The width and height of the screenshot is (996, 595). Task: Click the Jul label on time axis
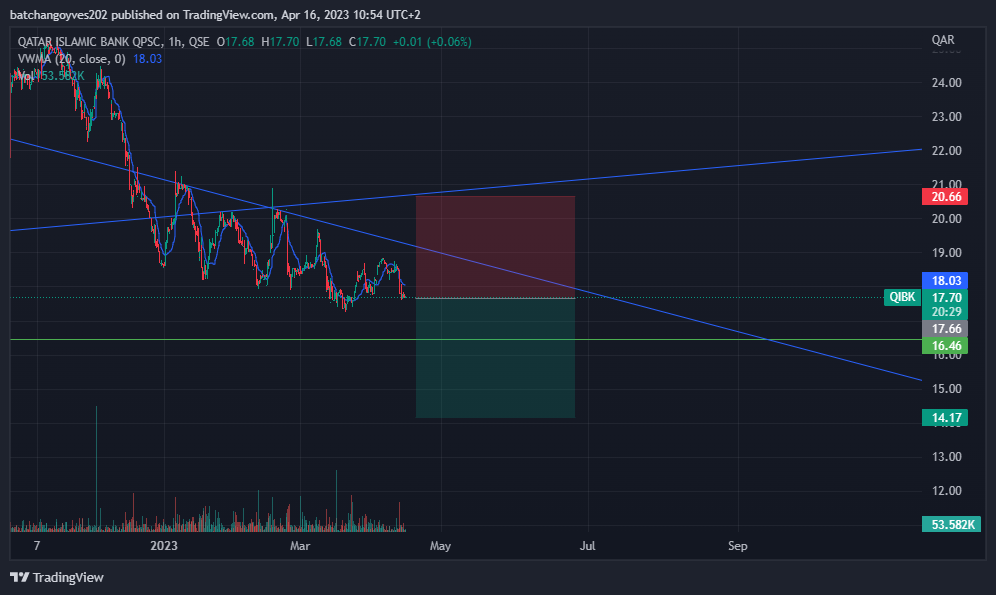(x=588, y=546)
